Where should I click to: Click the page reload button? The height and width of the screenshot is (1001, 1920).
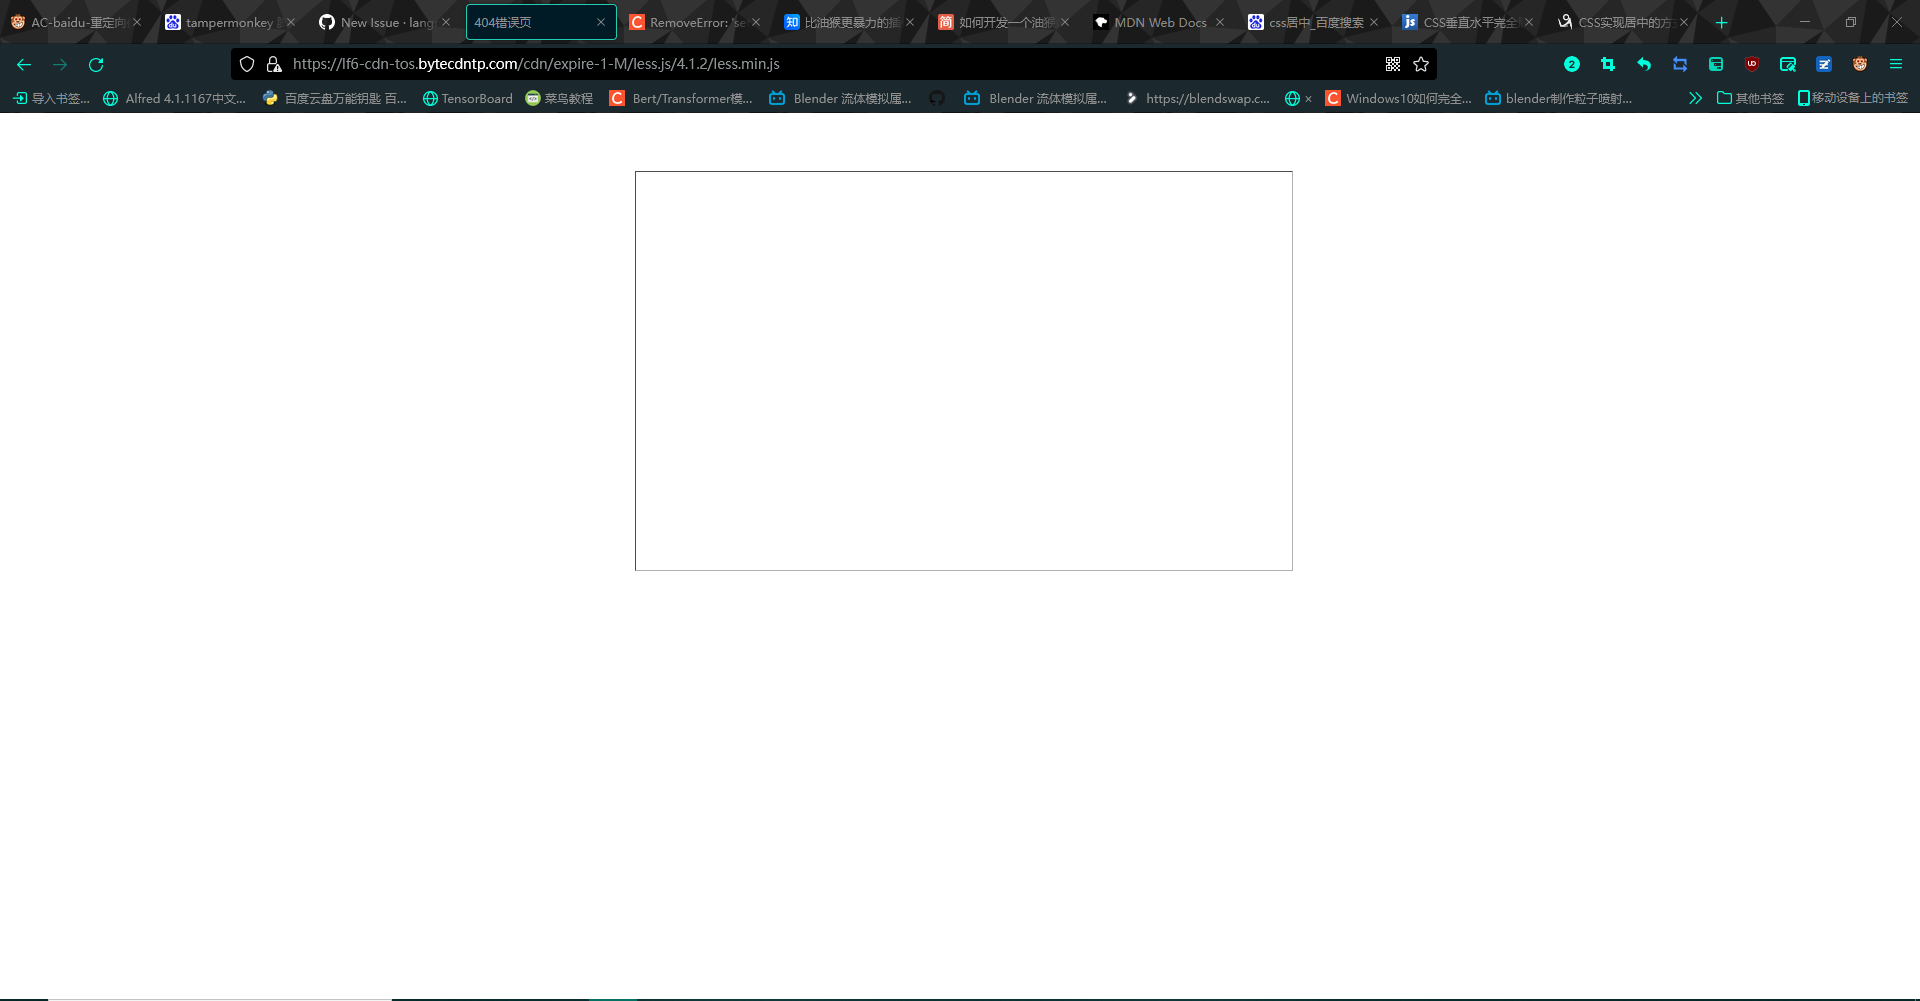96,64
